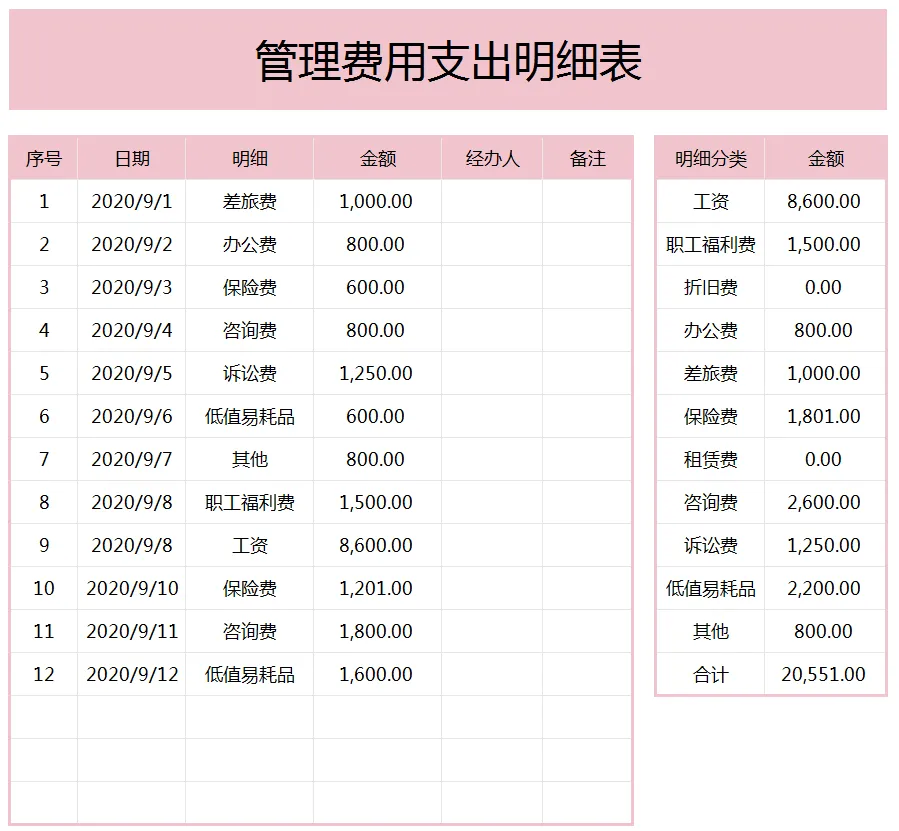
Task: Click 职工福利费 in the row numbered 8
Action: [249, 502]
